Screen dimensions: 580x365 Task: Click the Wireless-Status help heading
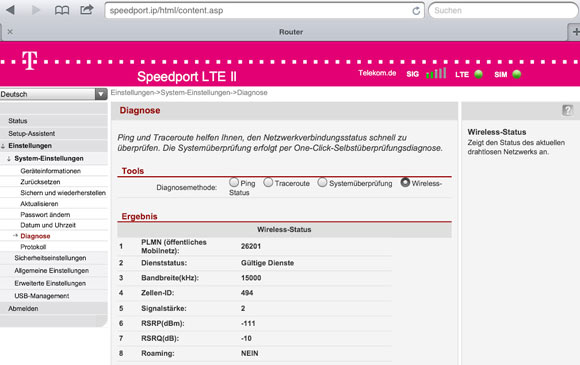pos(497,132)
